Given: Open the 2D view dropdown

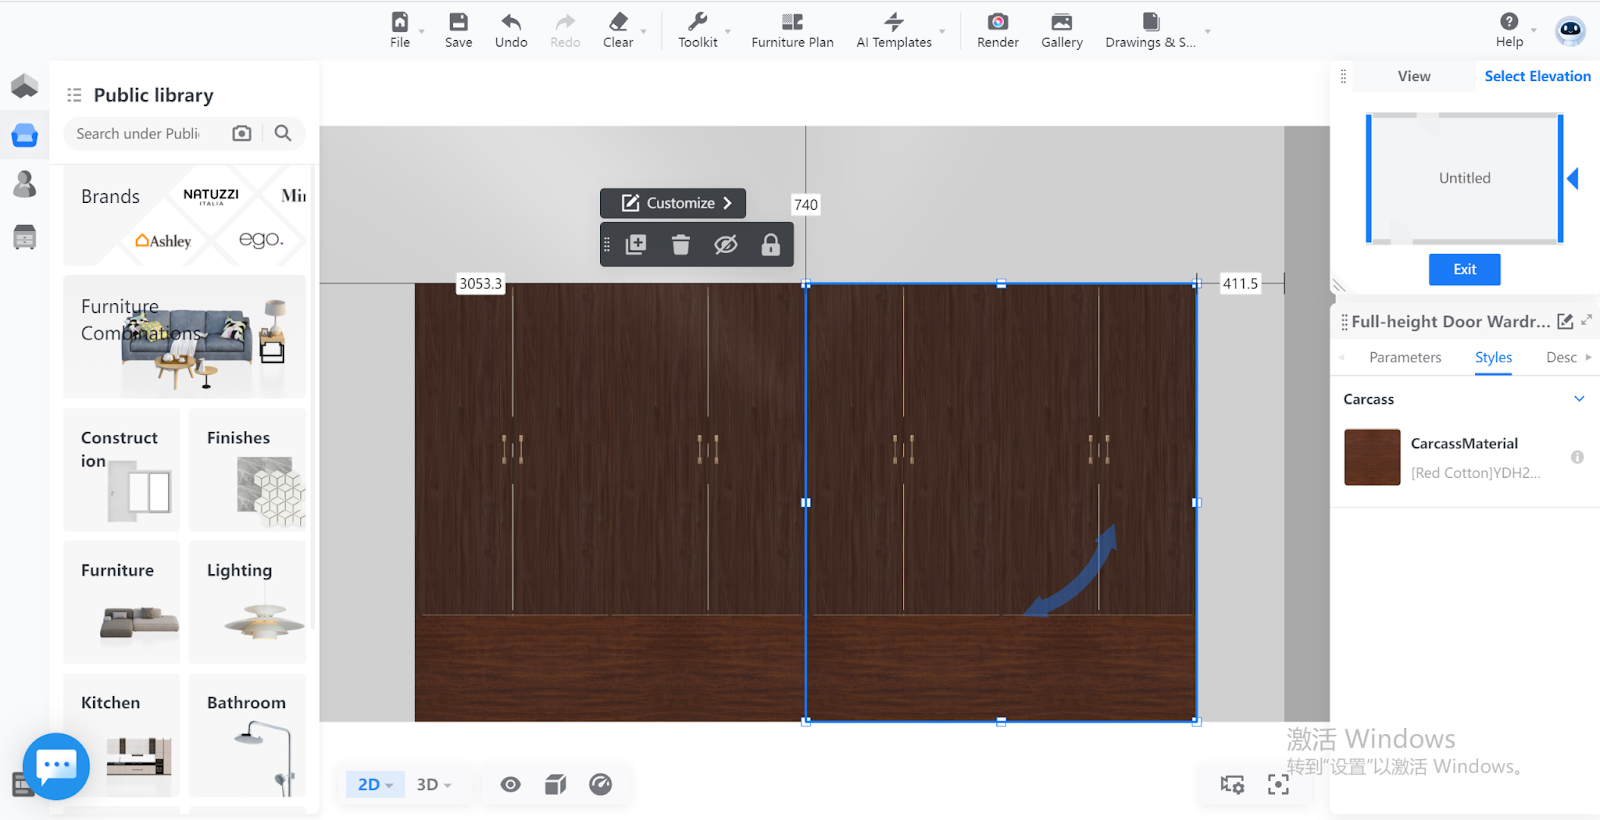Looking at the screenshot, I should 375,785.
